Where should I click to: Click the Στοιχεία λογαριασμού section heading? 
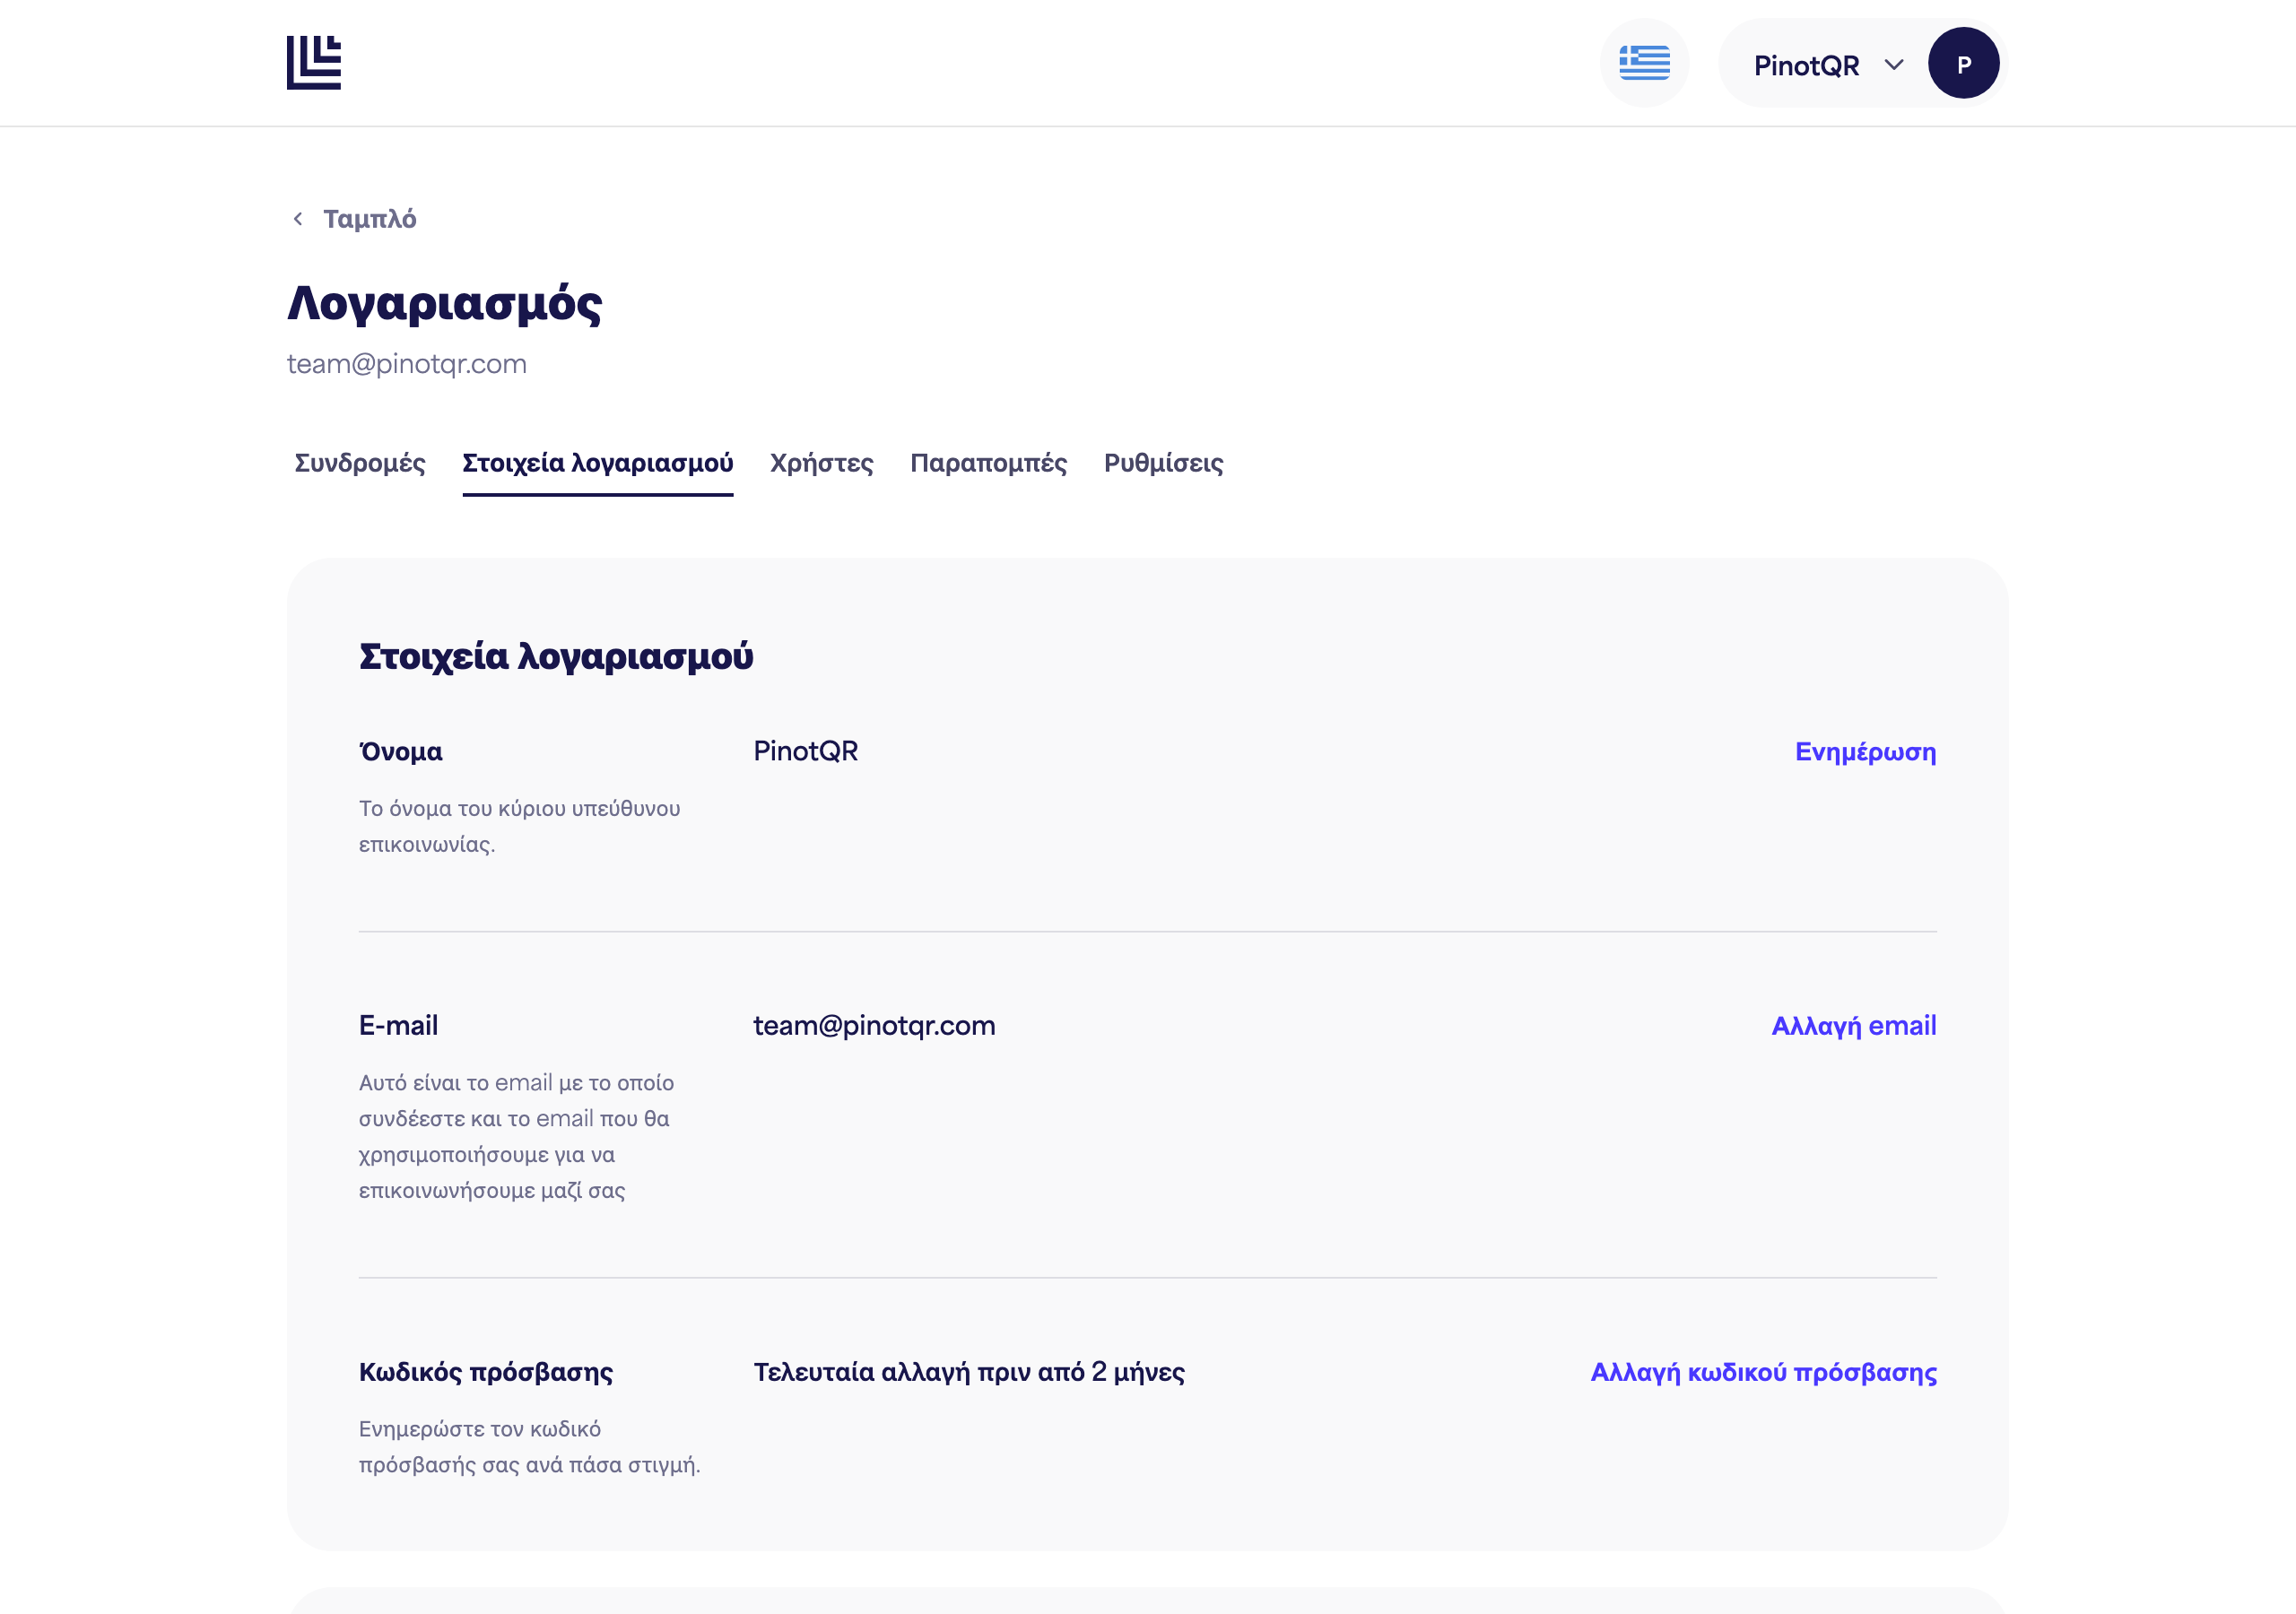tap(556, 656)
